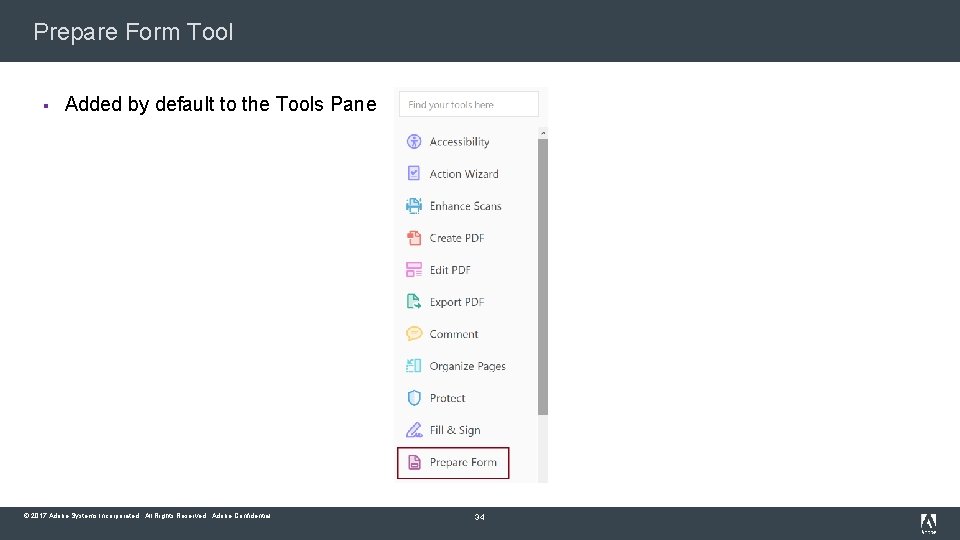The height and width of the screenshot is (540, 960).
Task: Click the Accessibility tool icon
Action: pos(414,141)
